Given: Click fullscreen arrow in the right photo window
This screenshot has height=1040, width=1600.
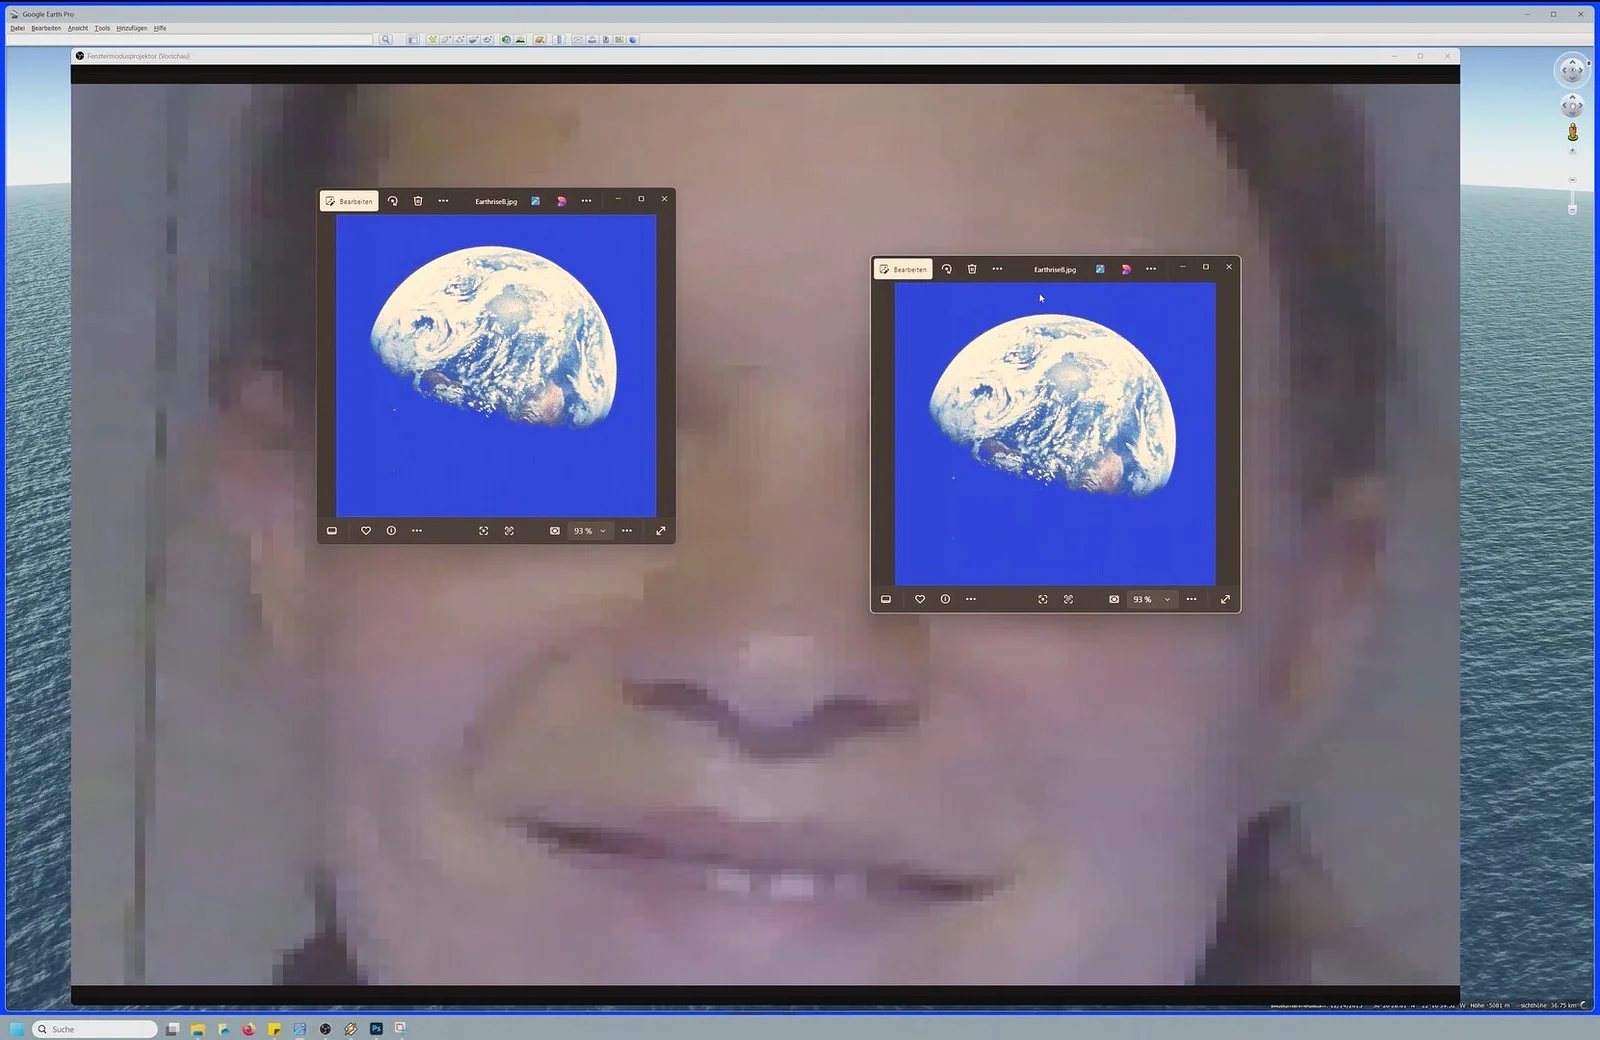Looking at the screenshot, I should coord(1225,599).
